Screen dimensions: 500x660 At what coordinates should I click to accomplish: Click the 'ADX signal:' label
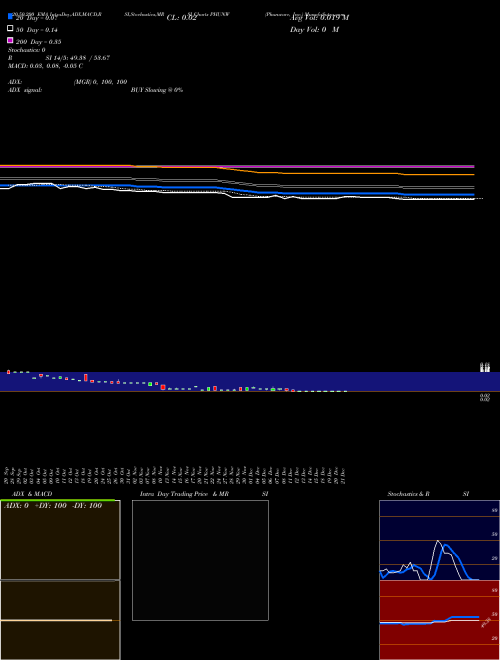click(25, 90)
